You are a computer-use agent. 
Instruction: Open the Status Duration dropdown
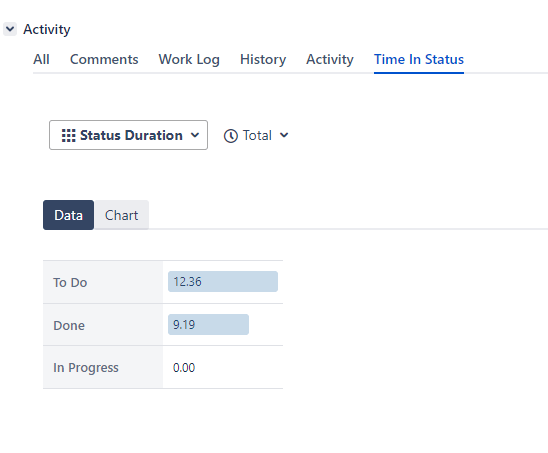[x=128, y=135]
